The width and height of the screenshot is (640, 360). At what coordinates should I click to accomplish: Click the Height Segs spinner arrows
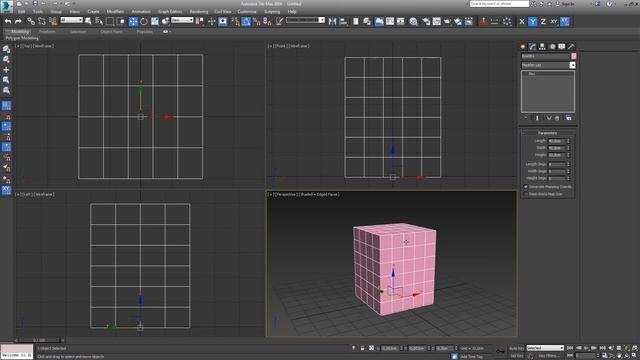pos(568,178)
